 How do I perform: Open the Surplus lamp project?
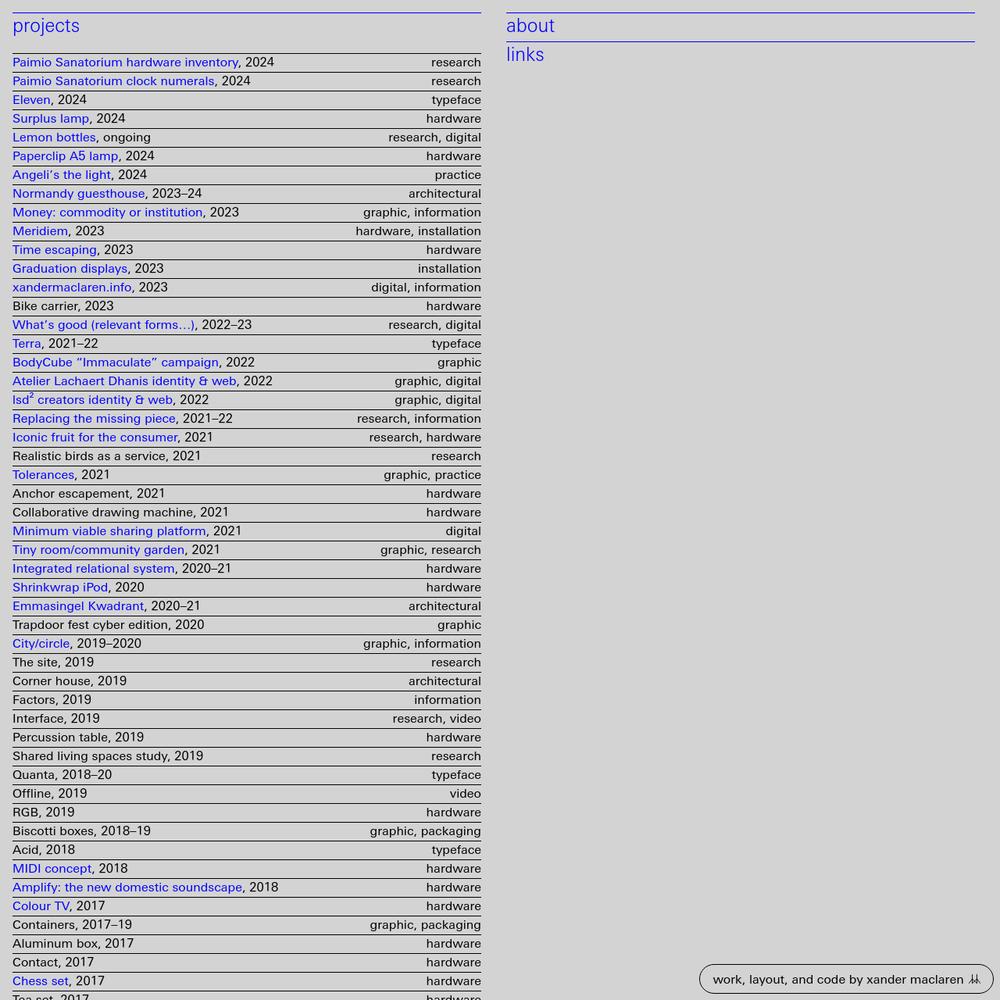click(x=51, y=119)
